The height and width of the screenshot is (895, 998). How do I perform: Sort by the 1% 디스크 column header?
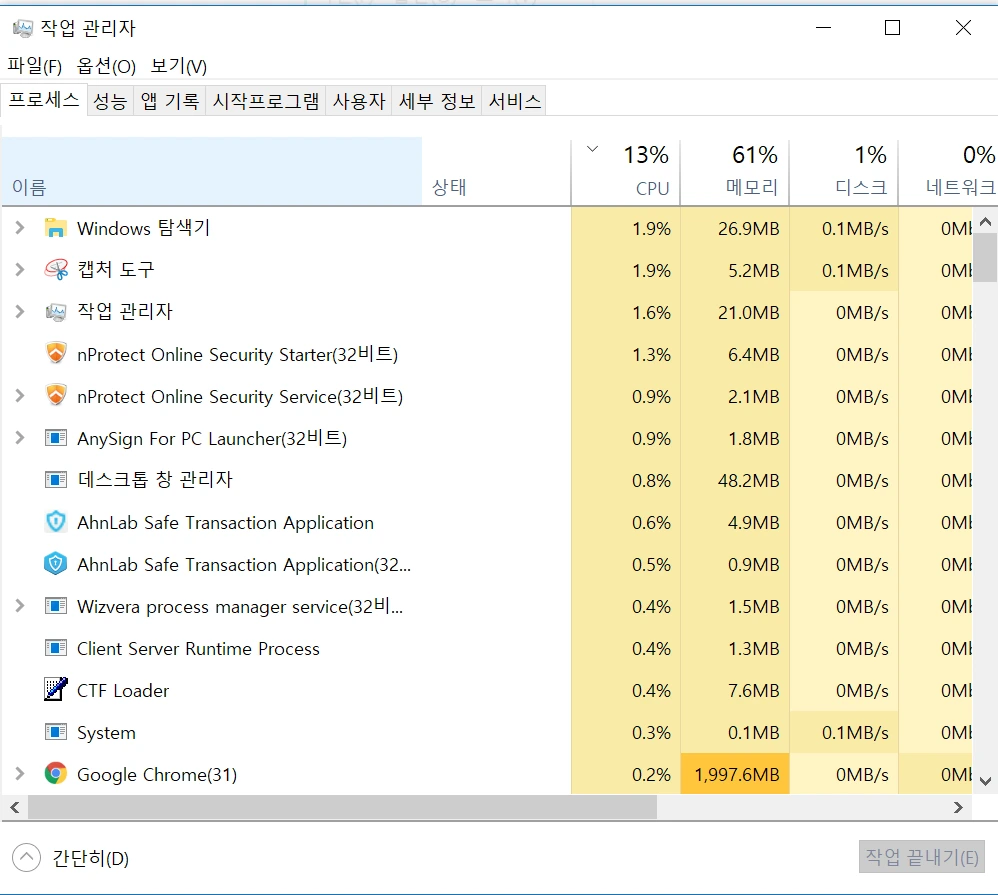(843, 171)
